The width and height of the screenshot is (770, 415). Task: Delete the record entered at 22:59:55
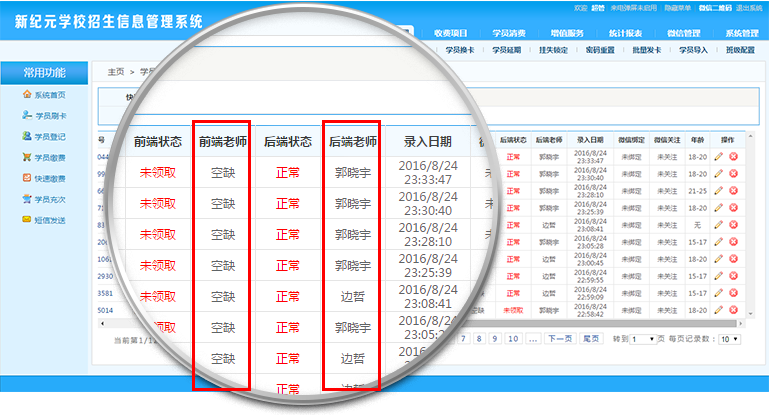click(734, 276)
